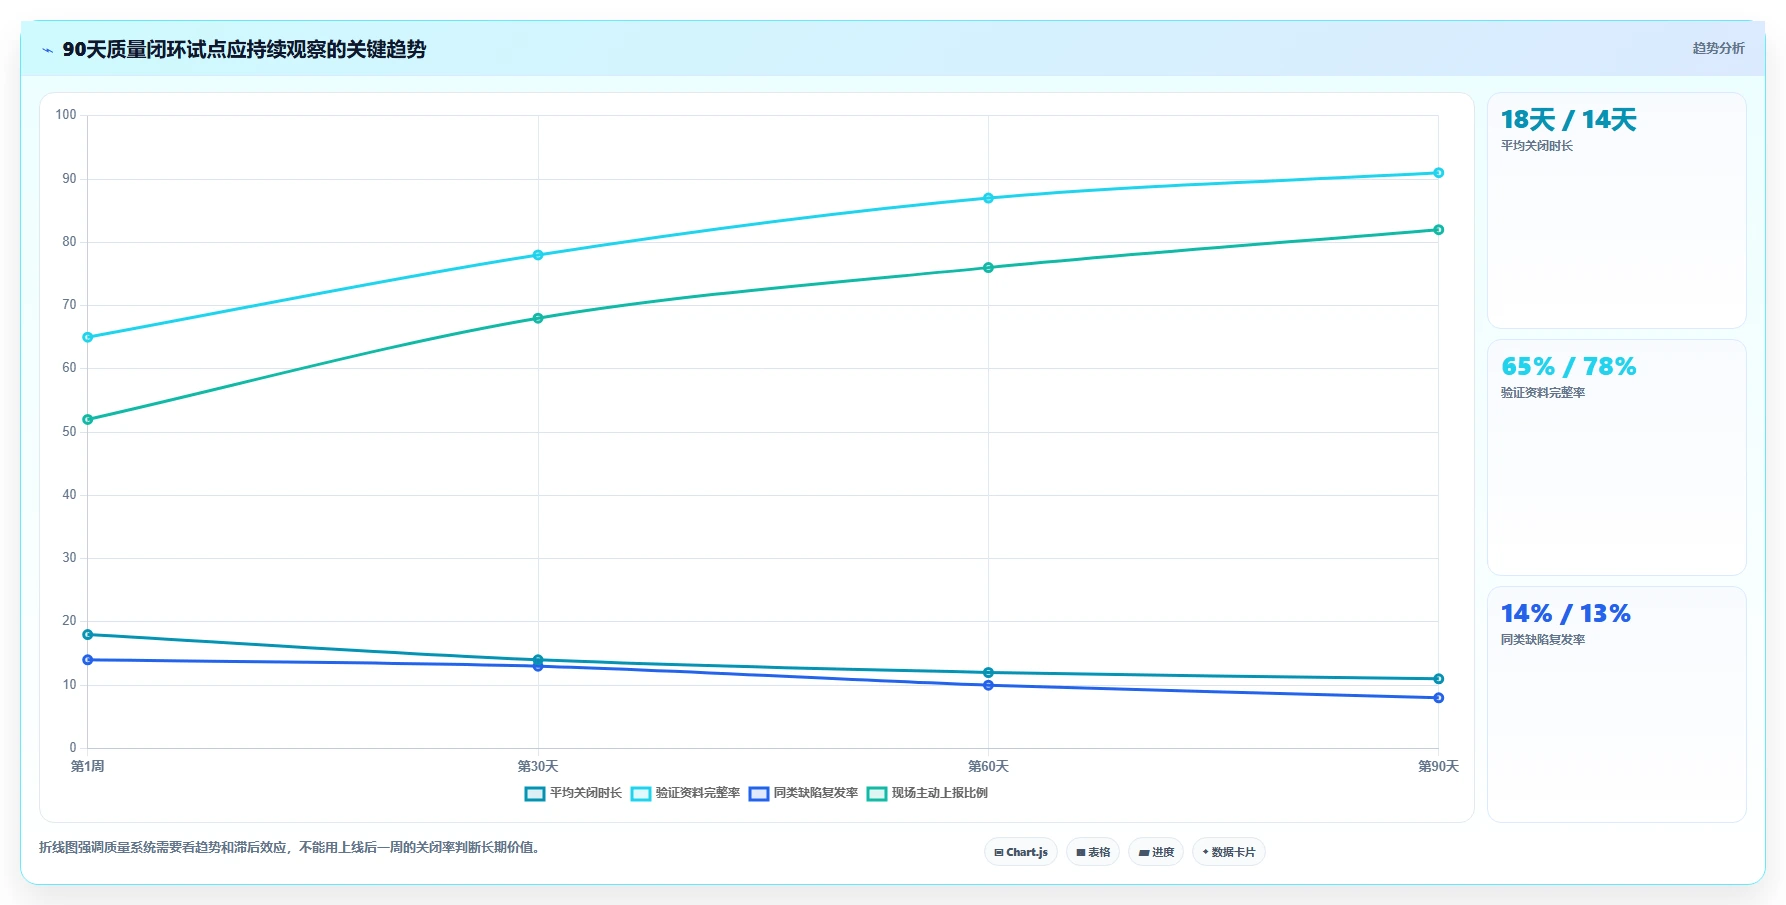Click the 第1周 x-axis label

pos(88,767)
